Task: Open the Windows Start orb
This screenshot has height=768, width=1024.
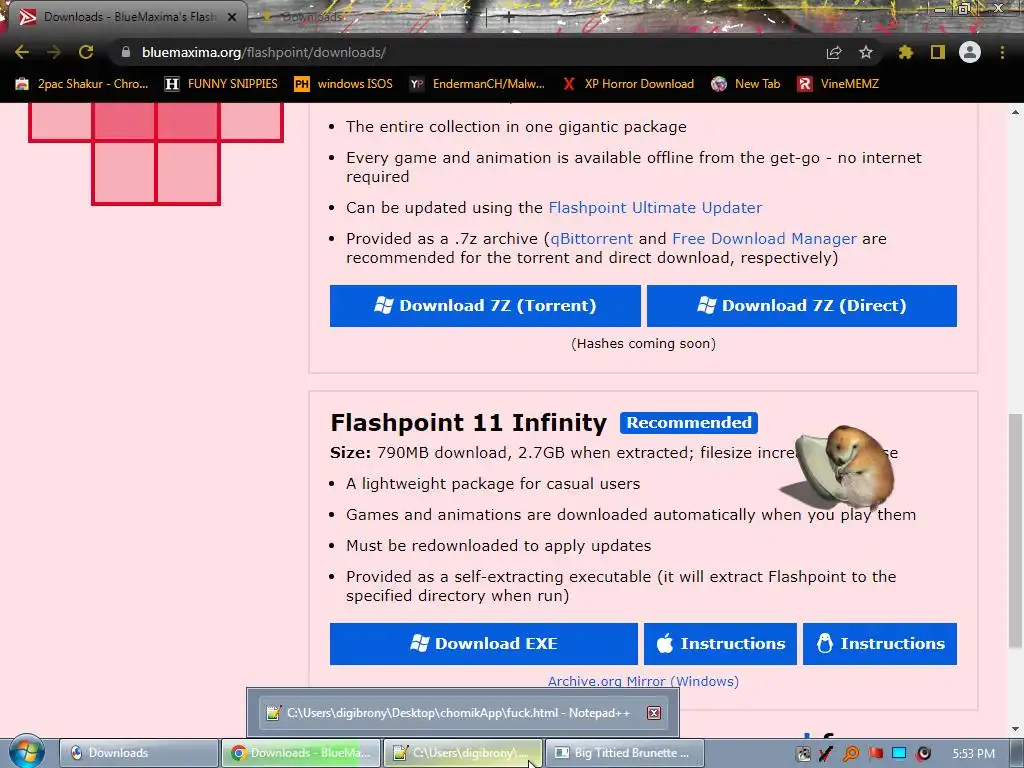Action: click(x=26, y=752)
